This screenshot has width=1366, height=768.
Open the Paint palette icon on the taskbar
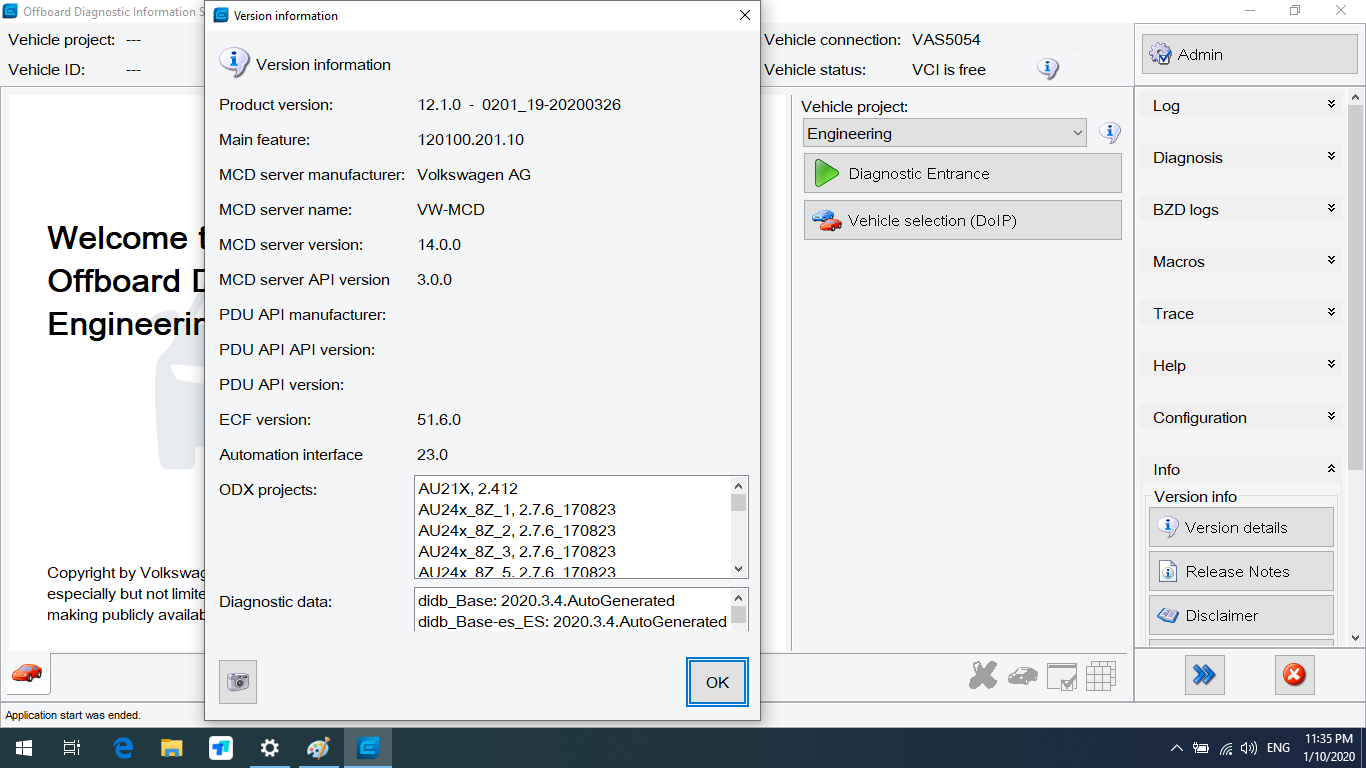(318, 748)
